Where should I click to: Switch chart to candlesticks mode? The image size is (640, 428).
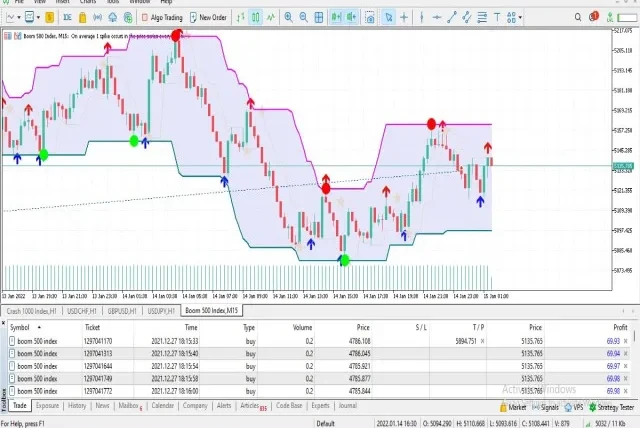(x=256, y=18)
